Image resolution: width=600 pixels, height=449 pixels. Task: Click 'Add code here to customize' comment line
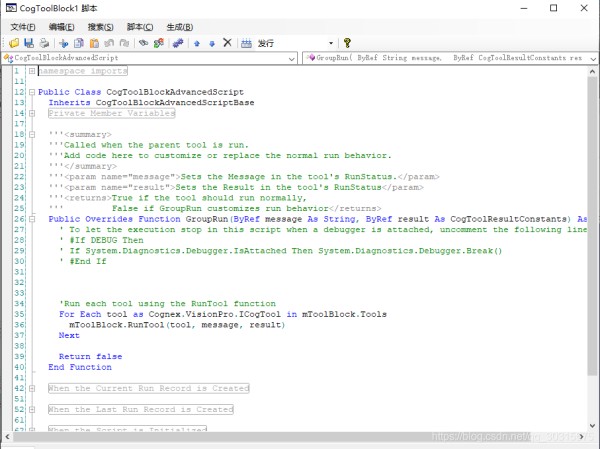click(x=220, y=155)
